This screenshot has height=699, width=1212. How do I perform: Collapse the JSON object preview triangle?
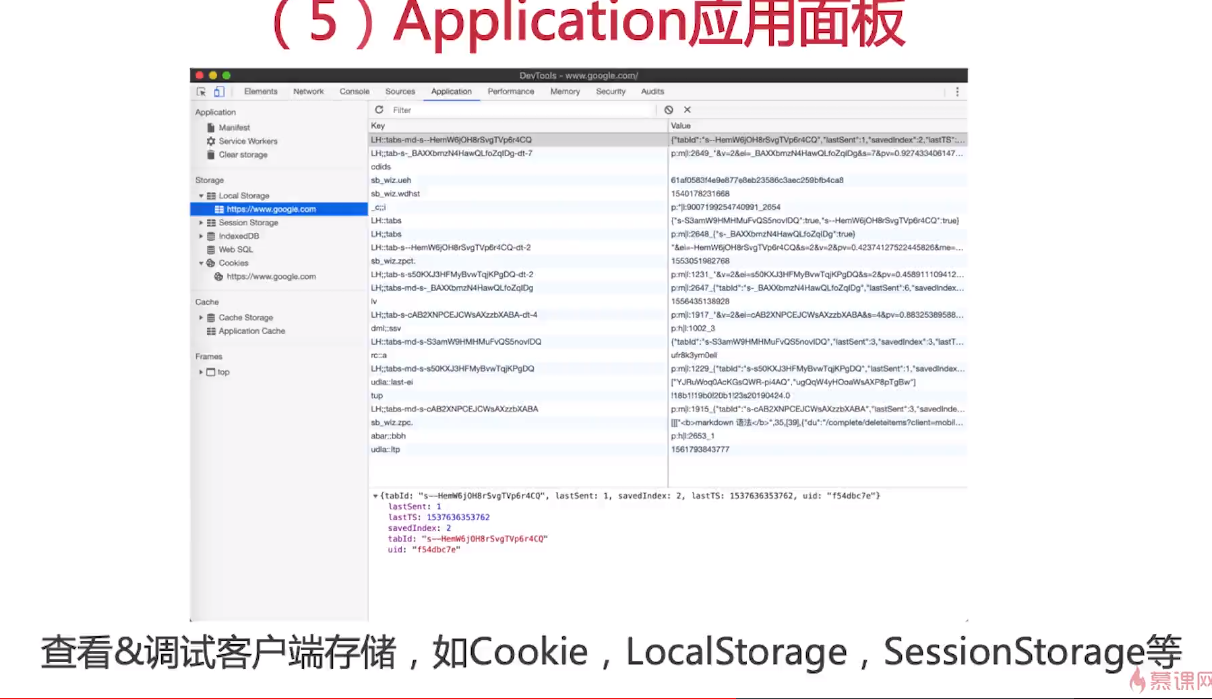[x=376, y=496]
